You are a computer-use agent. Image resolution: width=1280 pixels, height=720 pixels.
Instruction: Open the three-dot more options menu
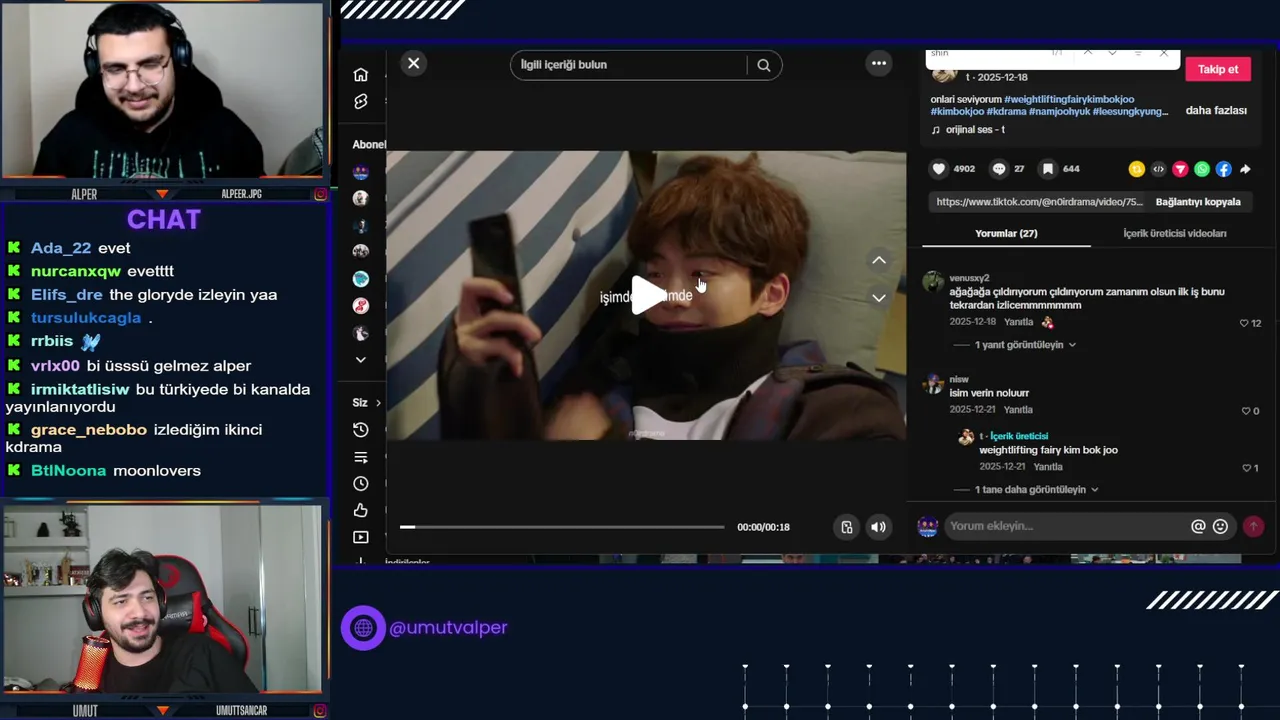click(x=879, y=63)
